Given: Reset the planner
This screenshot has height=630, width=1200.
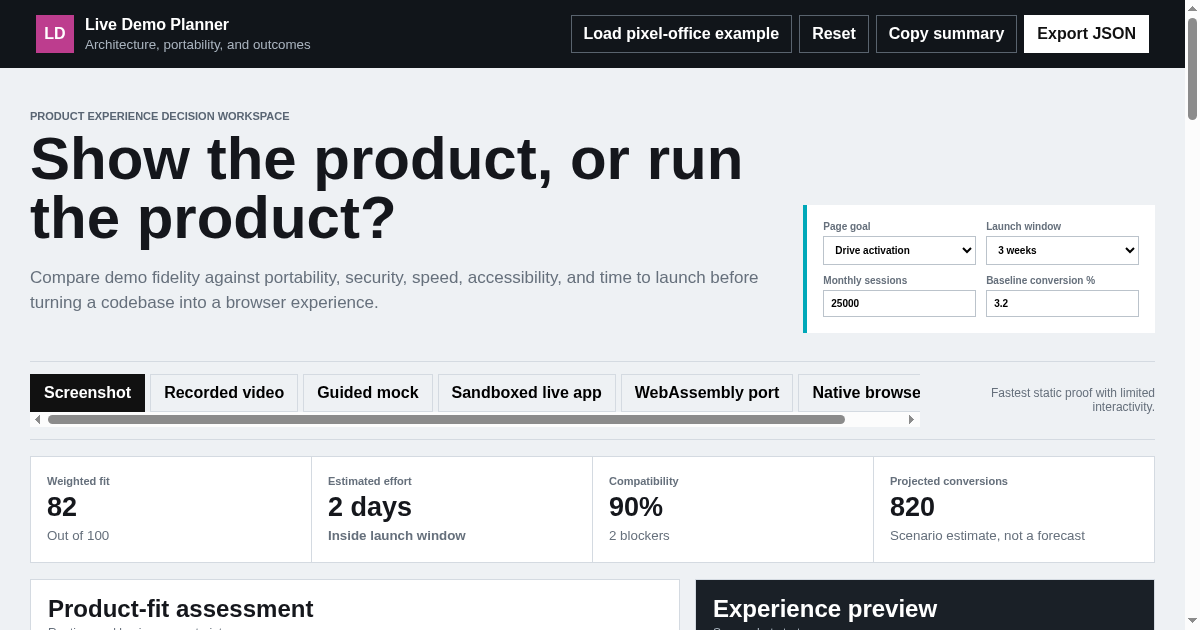Looking at the screenshot, I should pos(834,34).
